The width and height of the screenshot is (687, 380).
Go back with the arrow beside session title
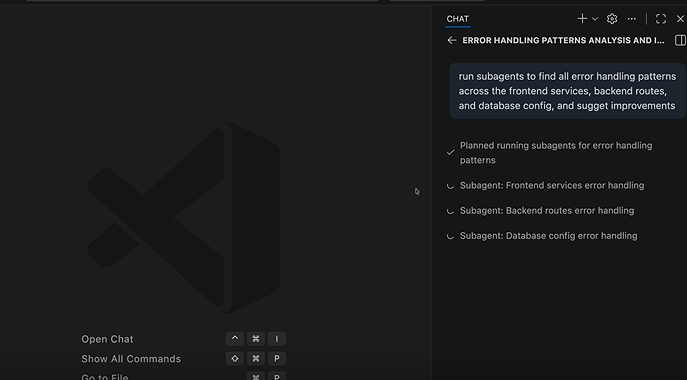(451, 40)
